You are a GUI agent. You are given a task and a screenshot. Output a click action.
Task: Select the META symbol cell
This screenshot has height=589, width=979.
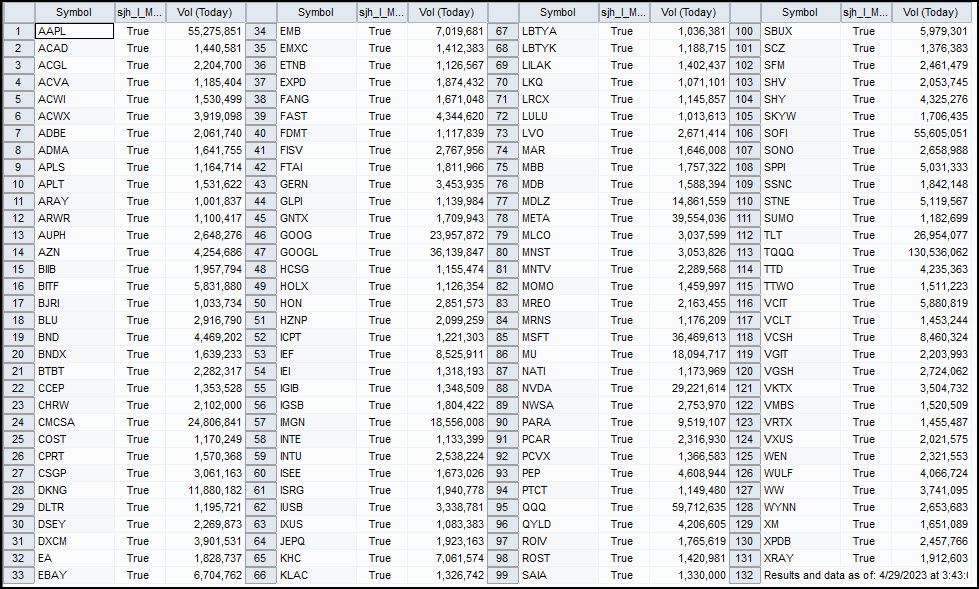pos(559,218)
